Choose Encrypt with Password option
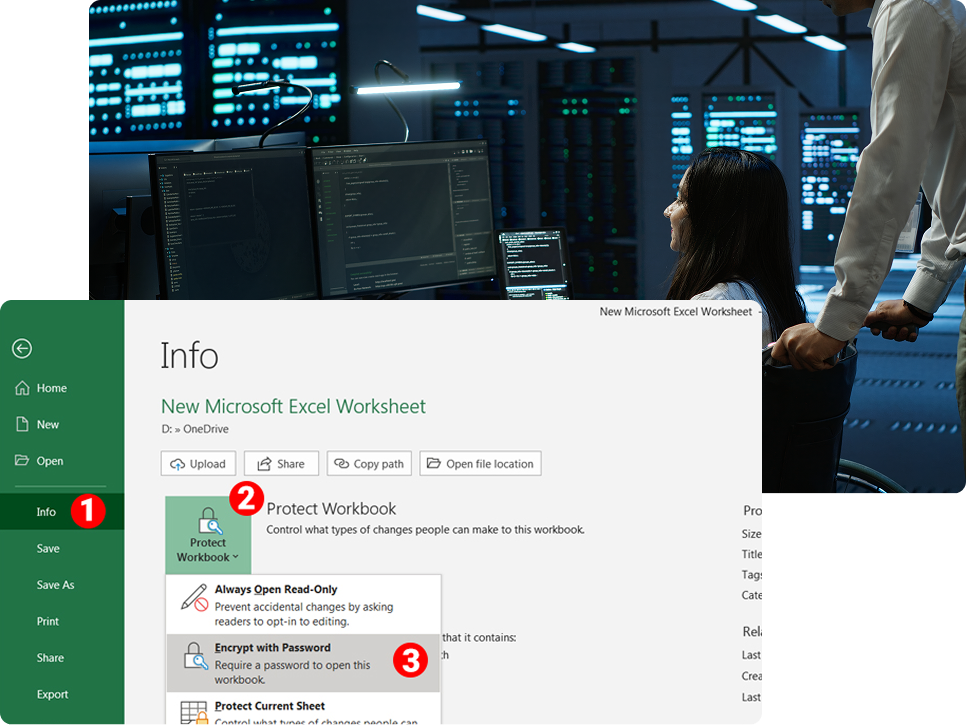Image resolution: width=966 pixels, height=725 pixels. [303, 663]
